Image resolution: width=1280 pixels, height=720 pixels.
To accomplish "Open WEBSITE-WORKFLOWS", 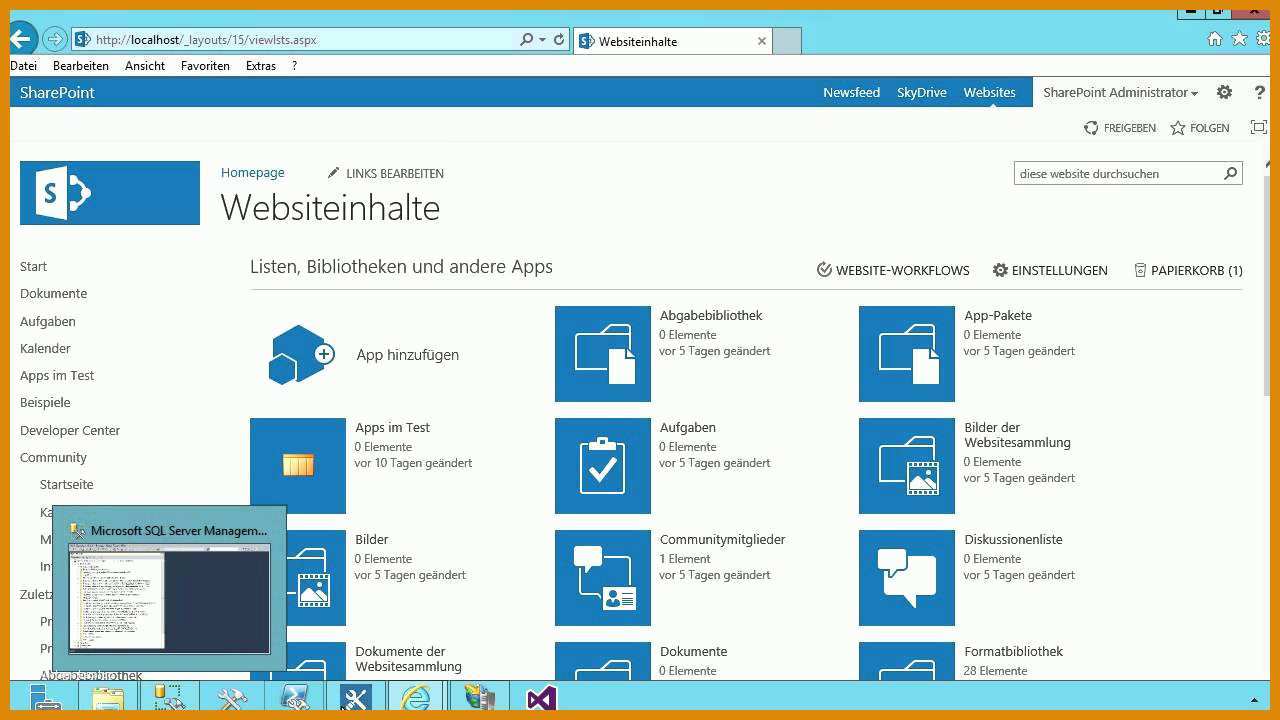I will [x=893, y=270].
